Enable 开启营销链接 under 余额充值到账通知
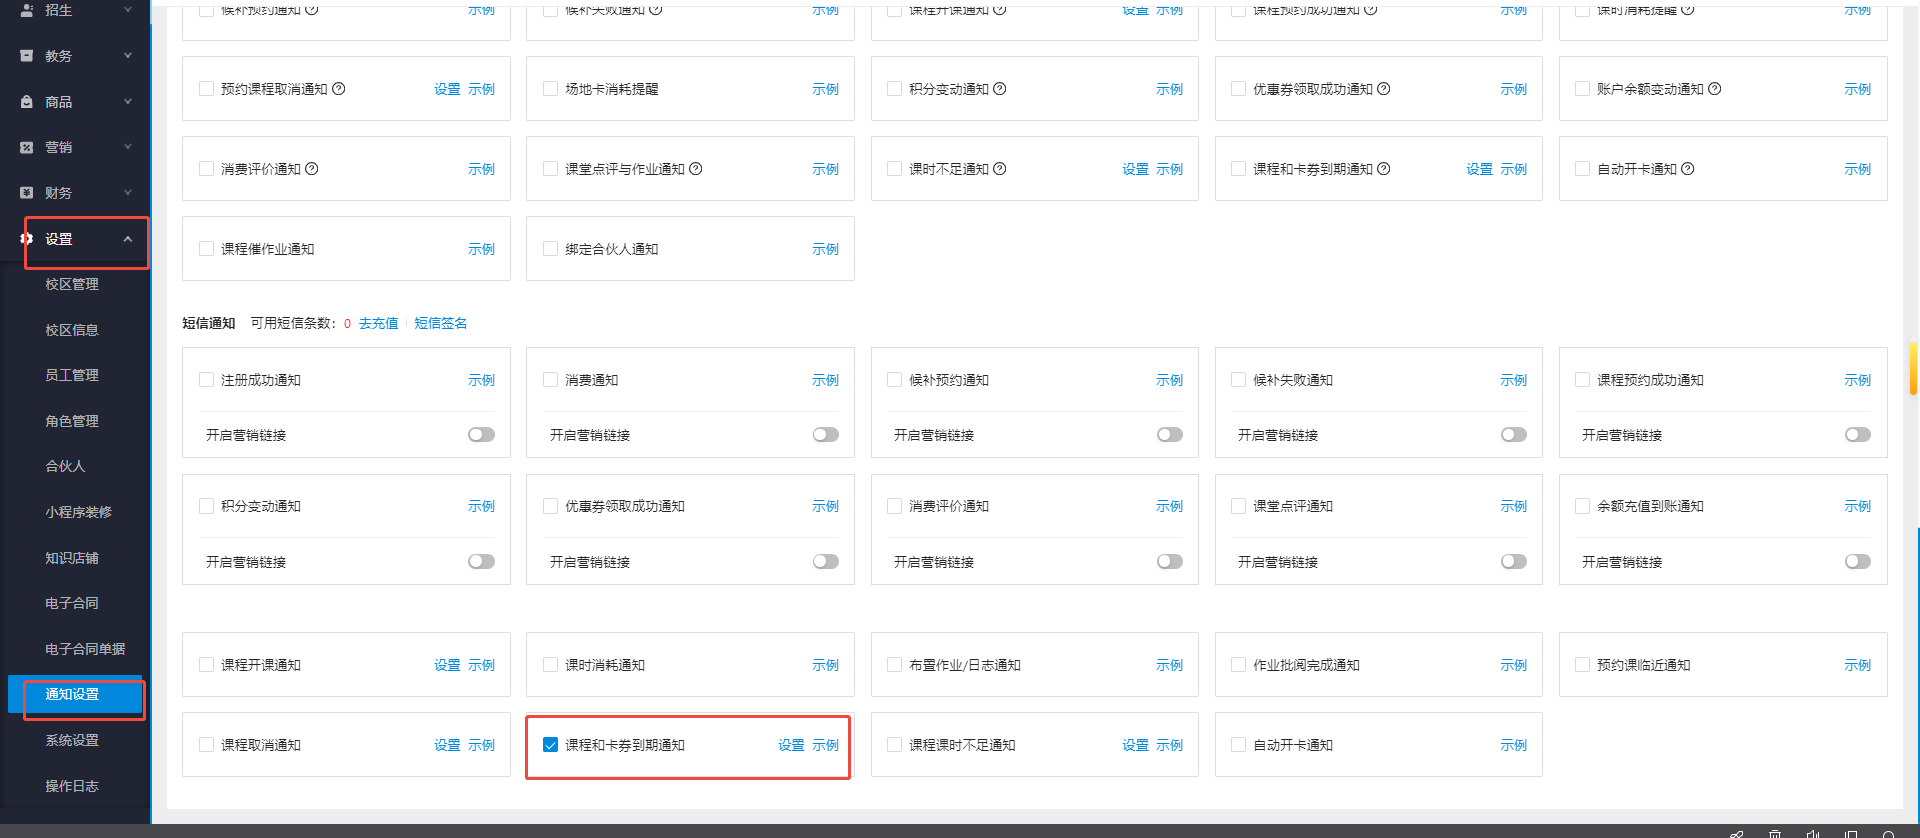The width and height of the screenshot is (1920, 838). (x=1857, y=562)
